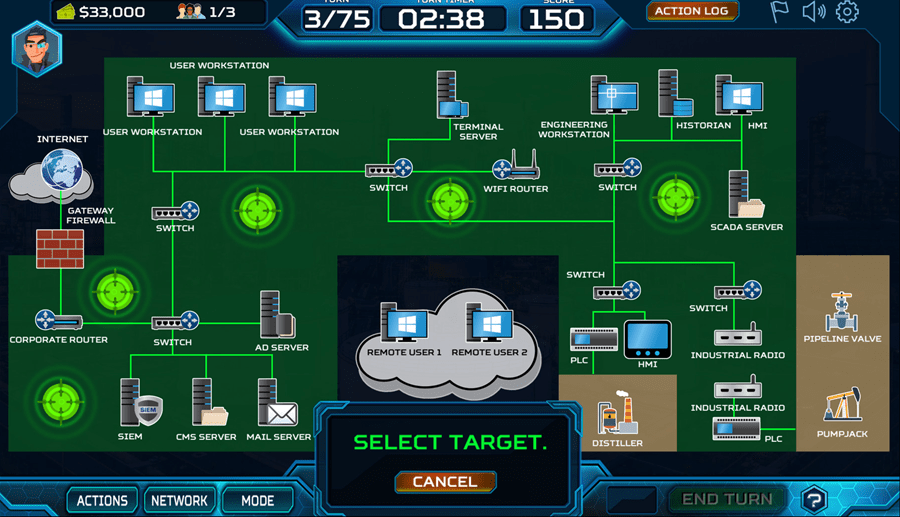Click green target marker below User Workstations
This screenshot has width=900, height=517.
[257, 211]
